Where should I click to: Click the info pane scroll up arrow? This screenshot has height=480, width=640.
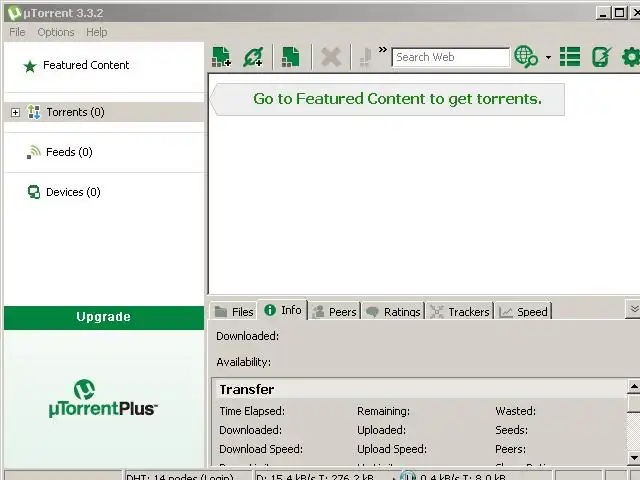pos(633,386)
